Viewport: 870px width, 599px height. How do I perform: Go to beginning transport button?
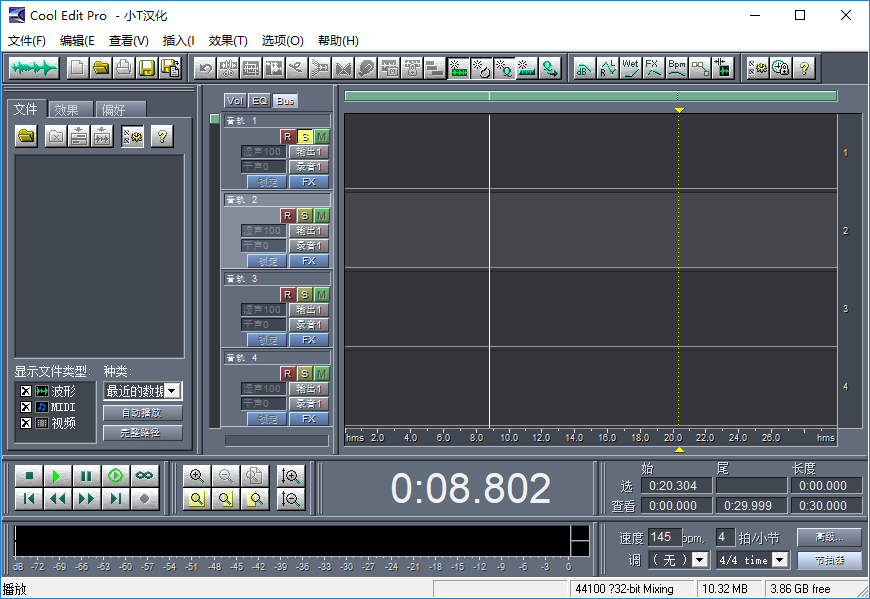pos(29,499)
